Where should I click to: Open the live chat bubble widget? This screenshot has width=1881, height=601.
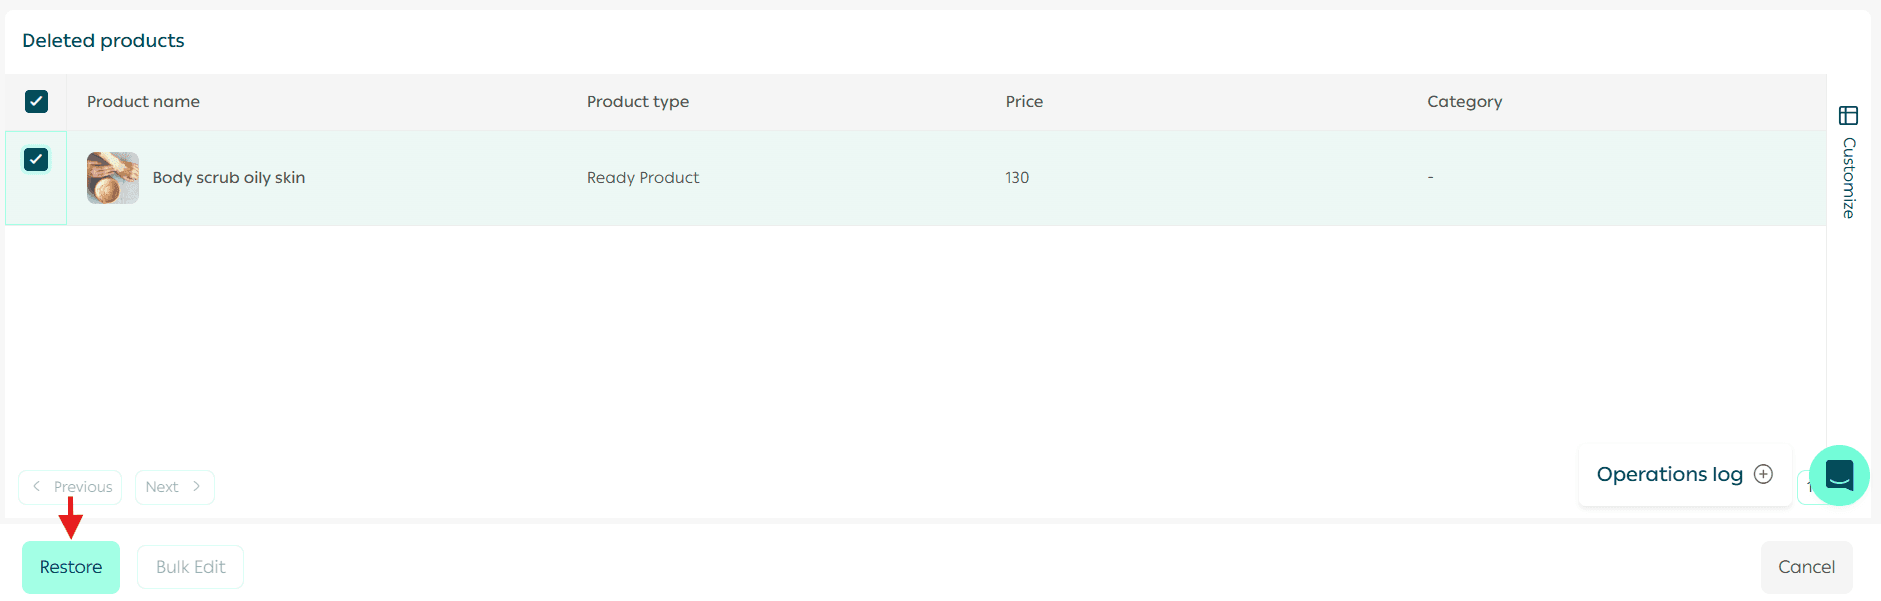tap(1839, 475)
